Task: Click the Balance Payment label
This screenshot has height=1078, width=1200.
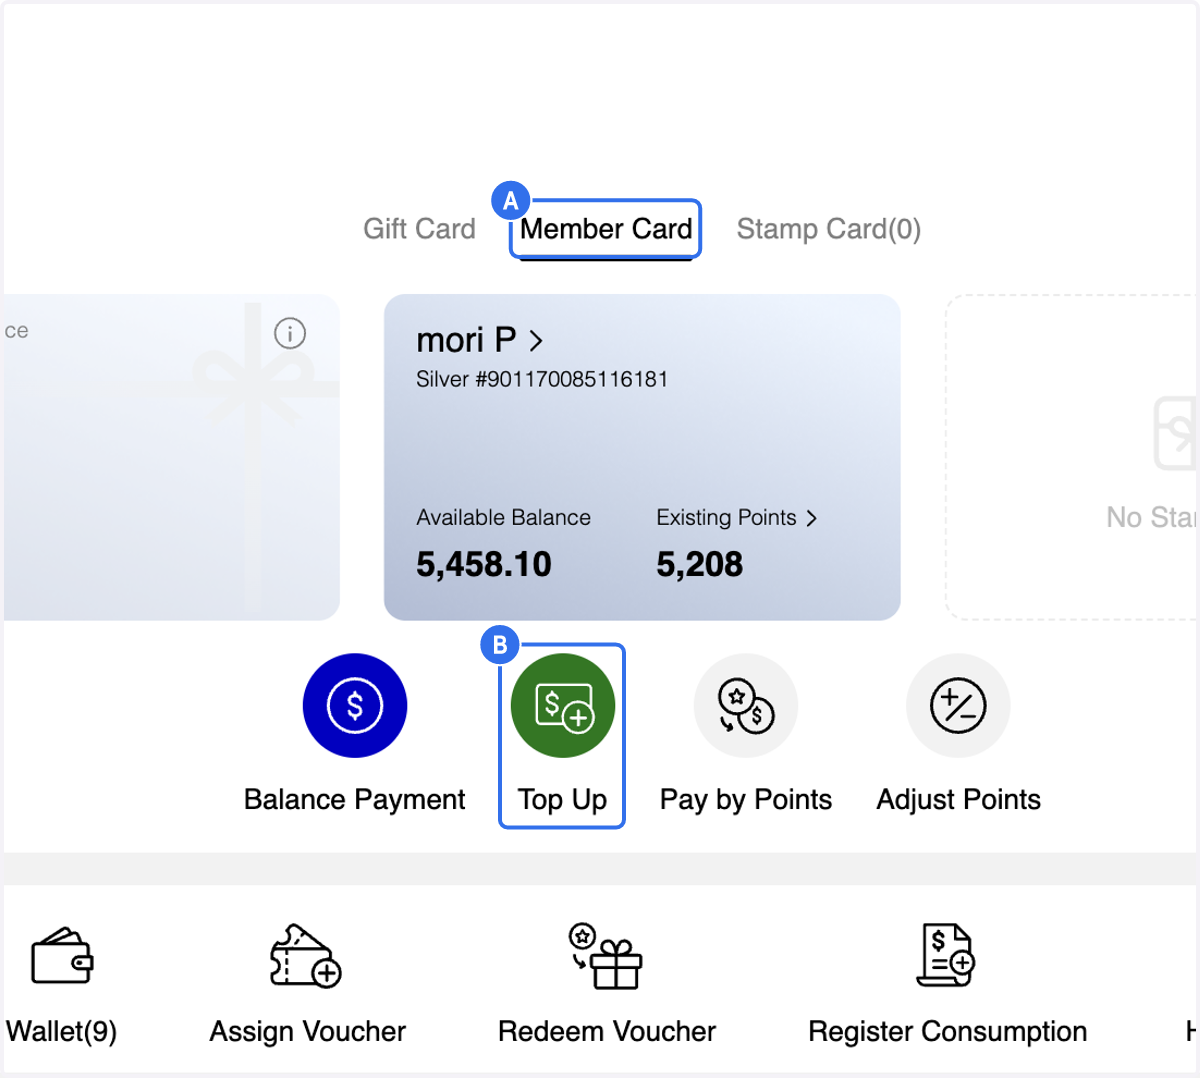Action: 355,799
